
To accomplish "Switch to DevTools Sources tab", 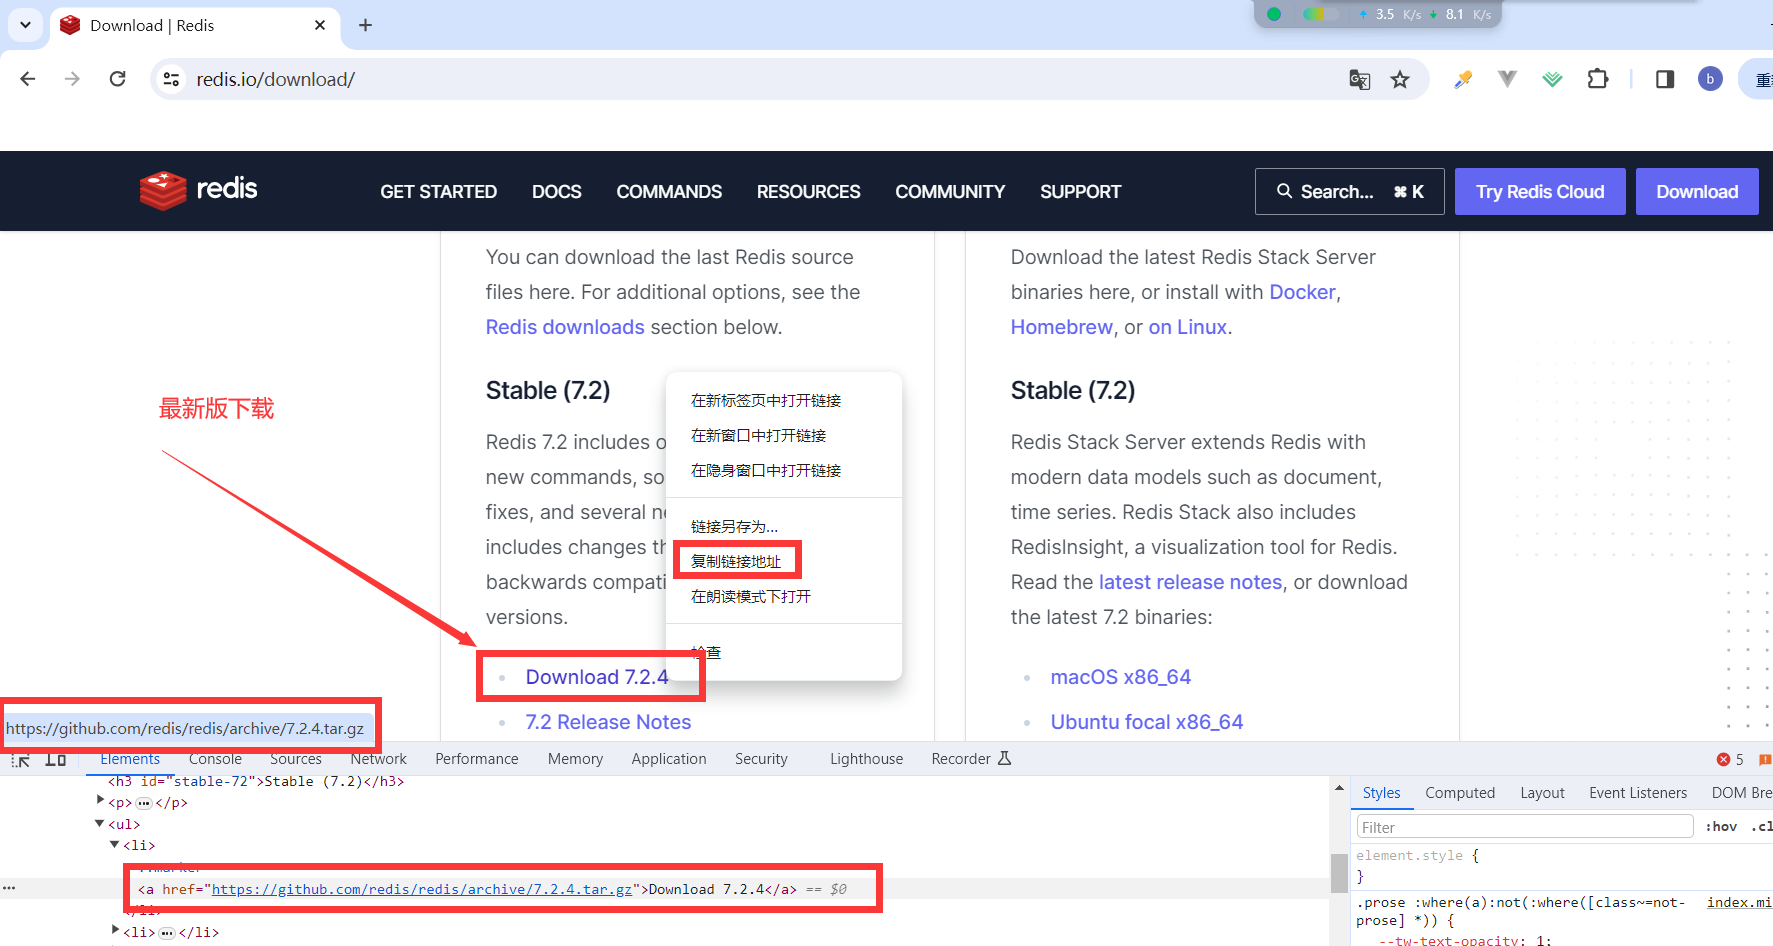I will pos(296,759).
